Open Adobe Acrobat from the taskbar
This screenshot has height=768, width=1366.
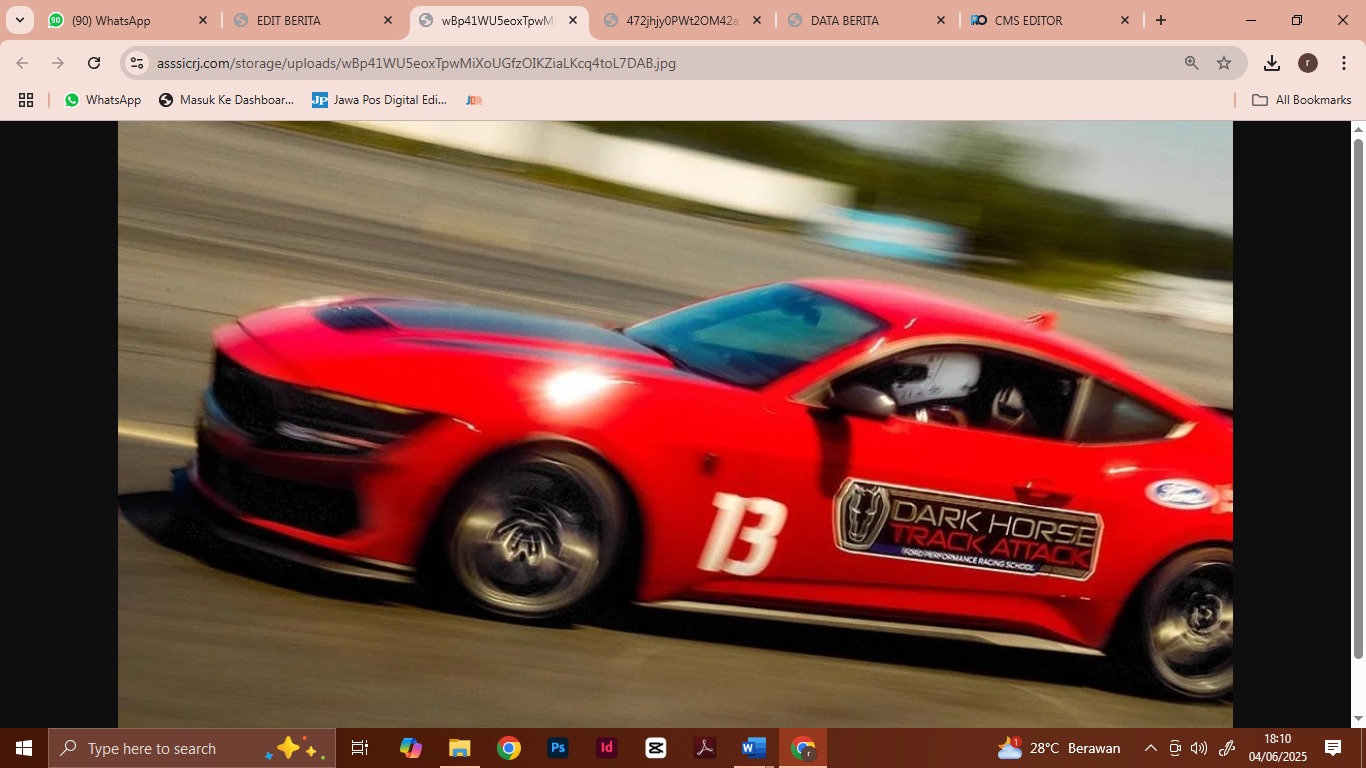(x=705, y=748)
